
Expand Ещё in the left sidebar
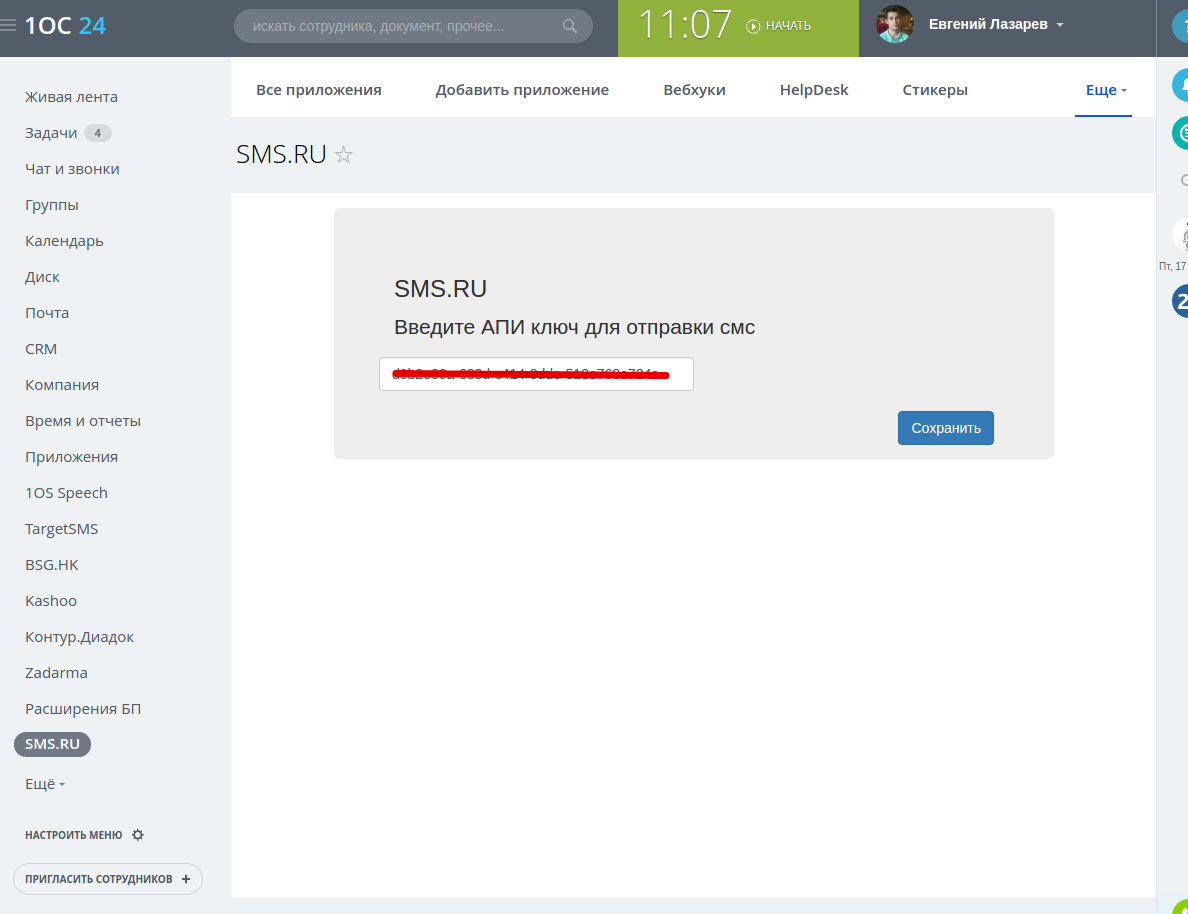point(45,785)
